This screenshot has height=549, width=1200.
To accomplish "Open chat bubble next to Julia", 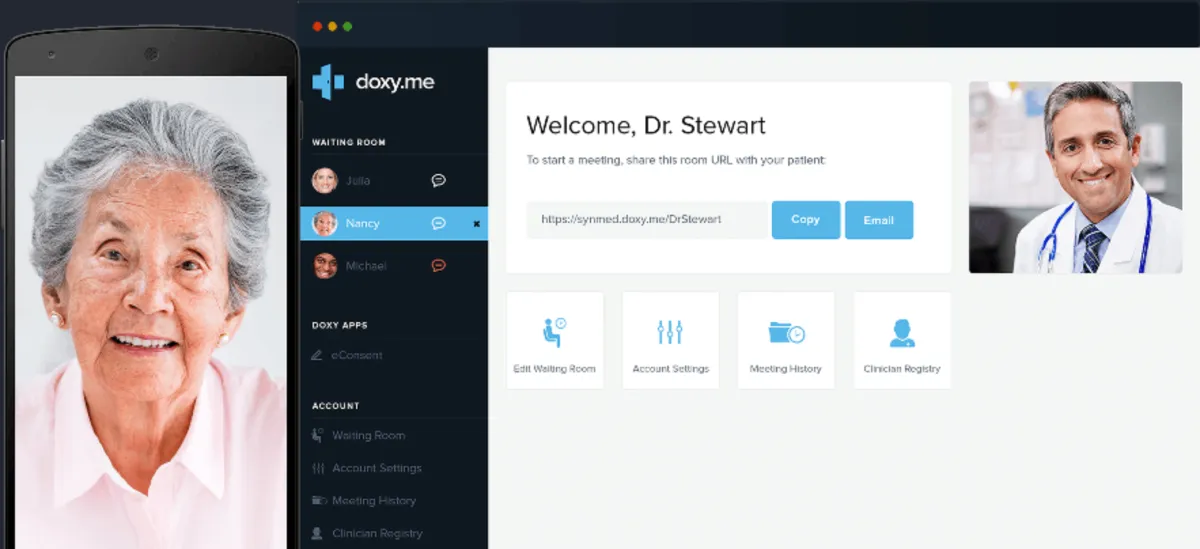I will tap(438, 181).
